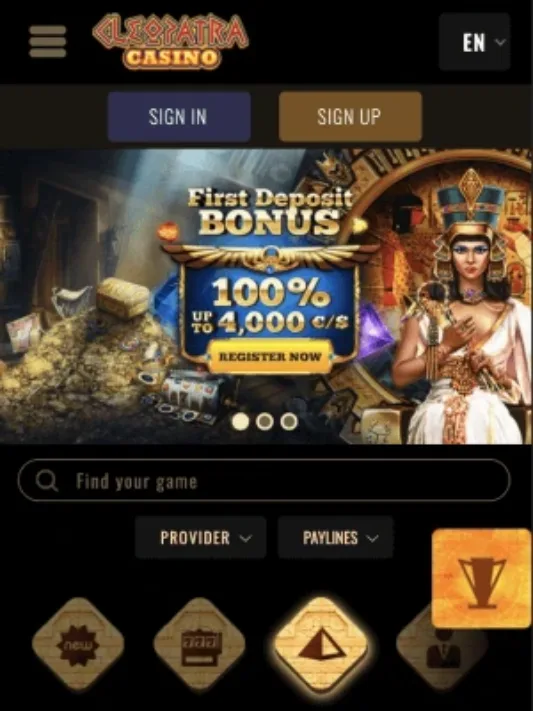
Task: Select the New games category icon
Action: point(78,644)
